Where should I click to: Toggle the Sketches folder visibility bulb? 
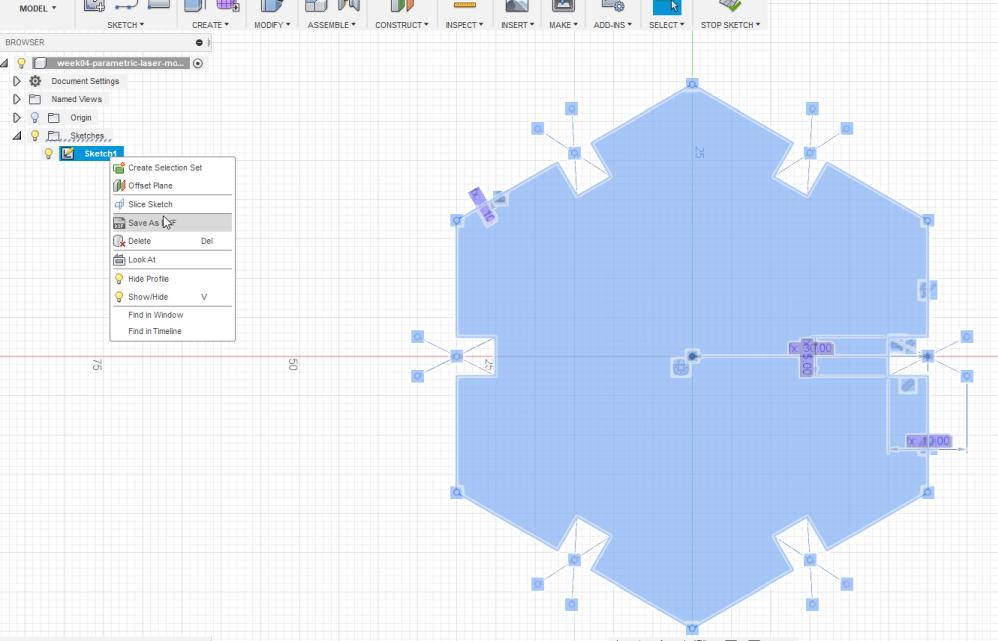pos(35,136)
